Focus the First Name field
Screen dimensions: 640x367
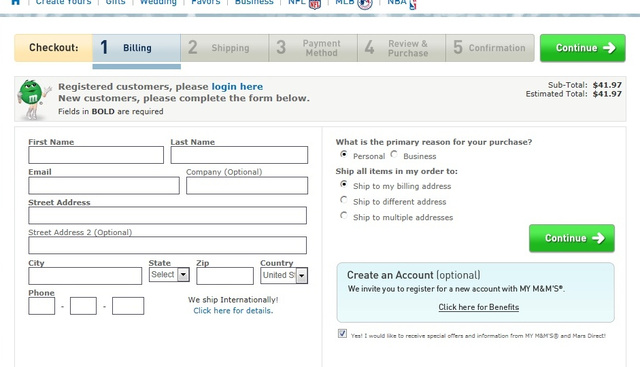[96, 155]
